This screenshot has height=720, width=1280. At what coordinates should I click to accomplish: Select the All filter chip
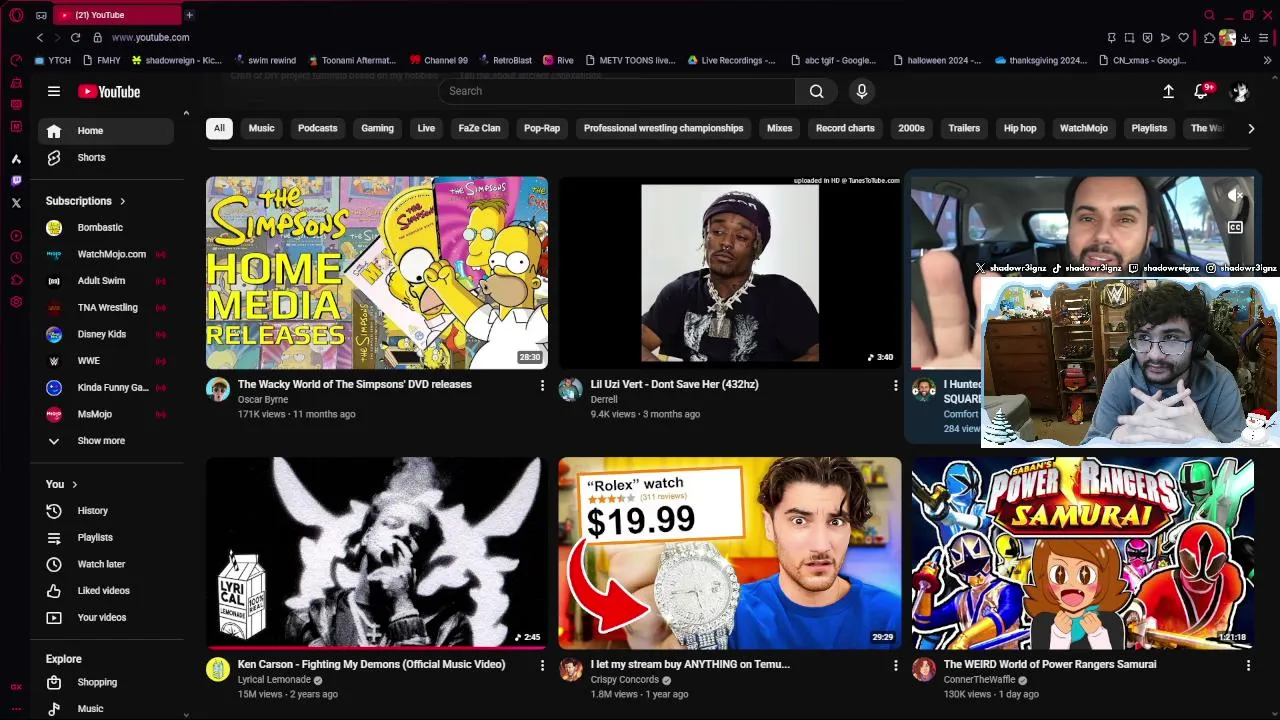219,128
